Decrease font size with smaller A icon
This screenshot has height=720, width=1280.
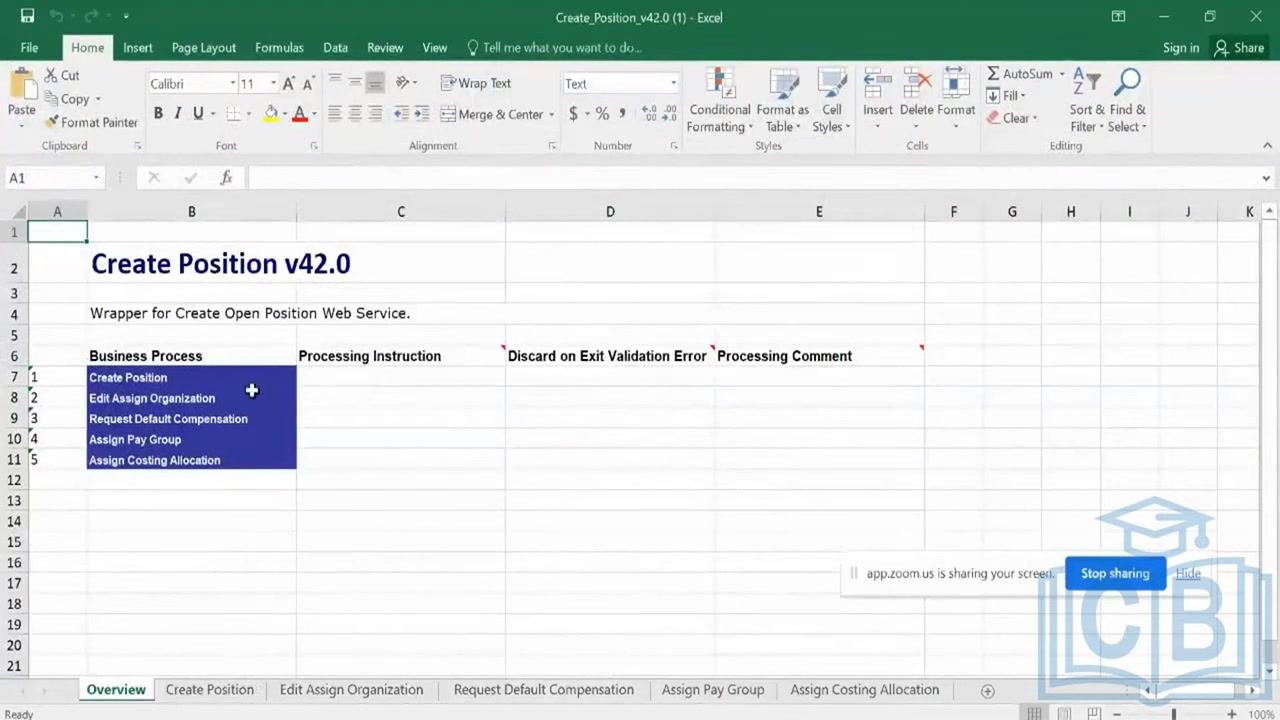(307, 84)
